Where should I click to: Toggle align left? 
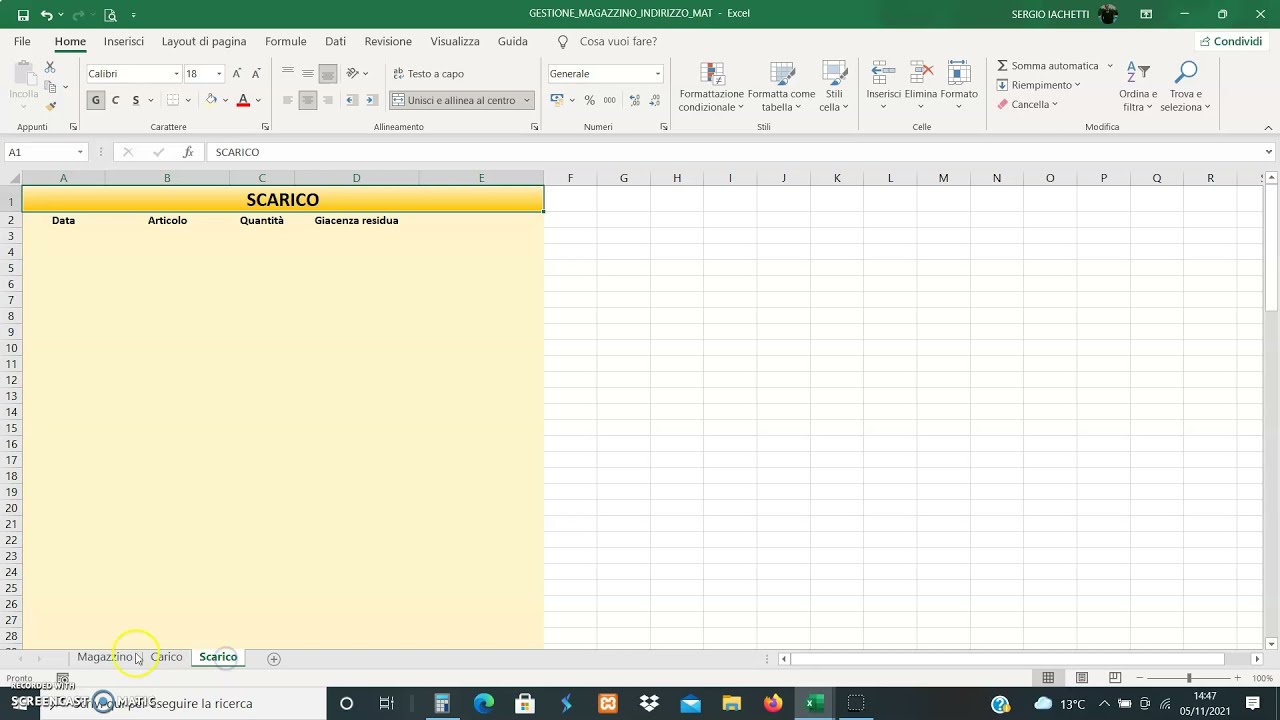click(288, 100)
